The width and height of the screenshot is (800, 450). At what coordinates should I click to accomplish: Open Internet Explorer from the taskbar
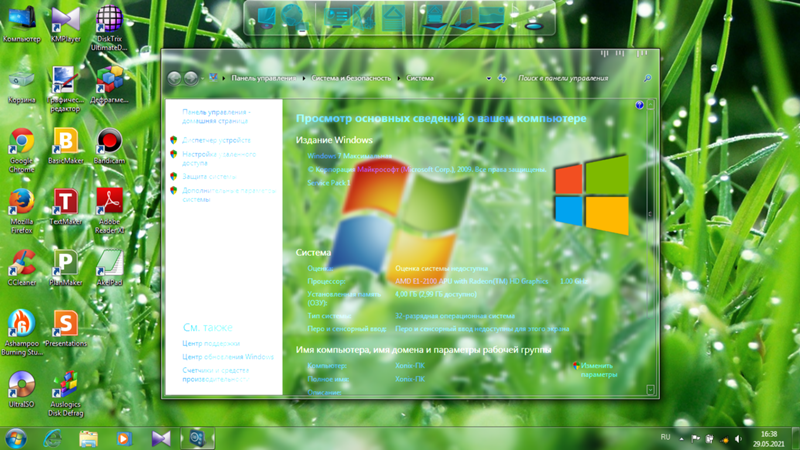(x=53, y=438)
